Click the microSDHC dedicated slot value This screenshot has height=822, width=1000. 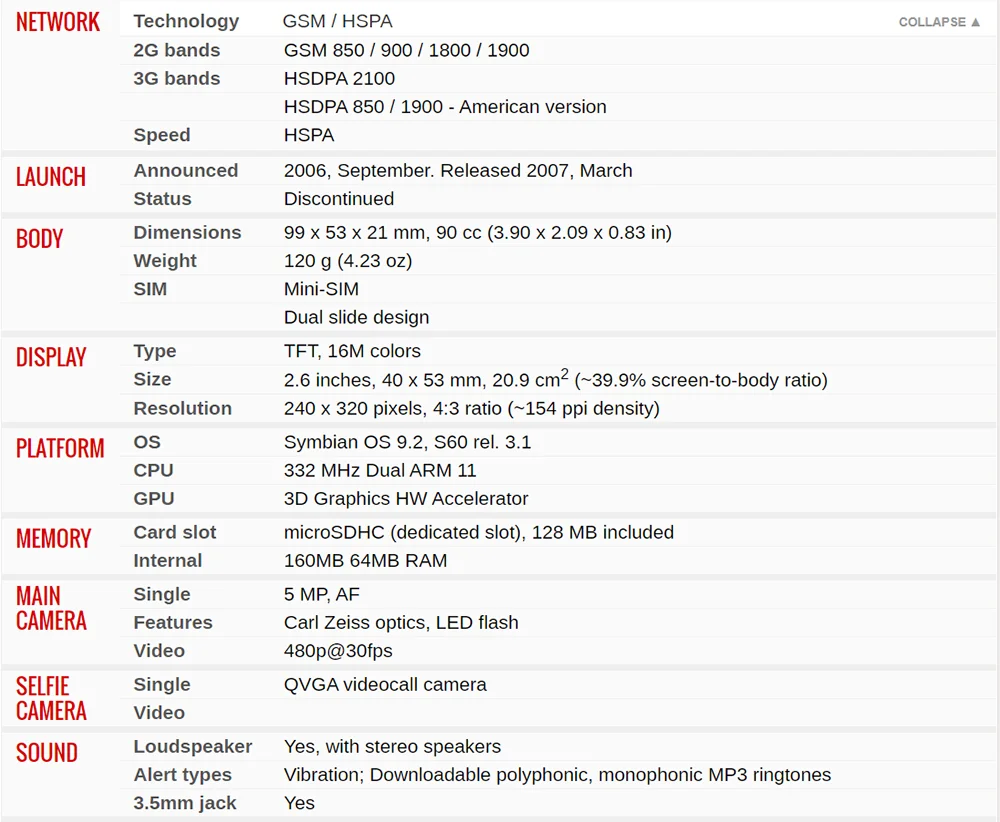479,532
